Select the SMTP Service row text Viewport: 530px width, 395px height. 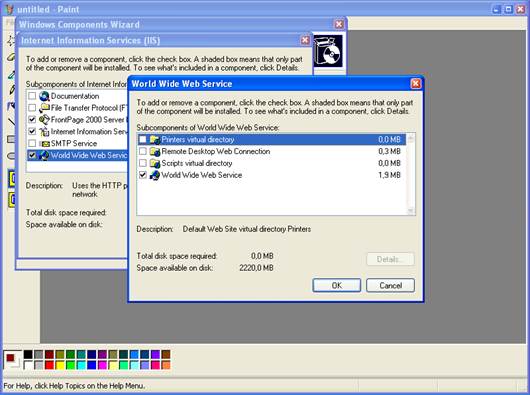74,144
